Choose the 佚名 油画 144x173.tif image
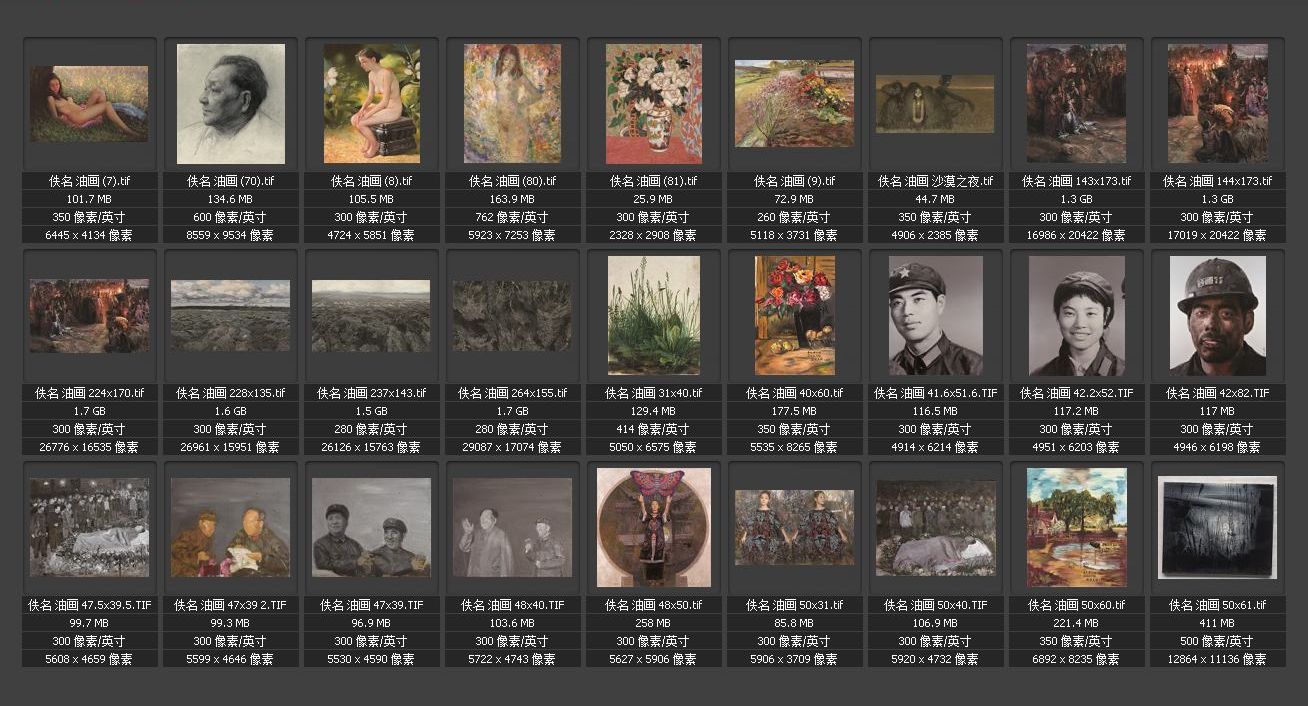The width and height of the screenshot is (1308, 706). (x=1217, y=104)
